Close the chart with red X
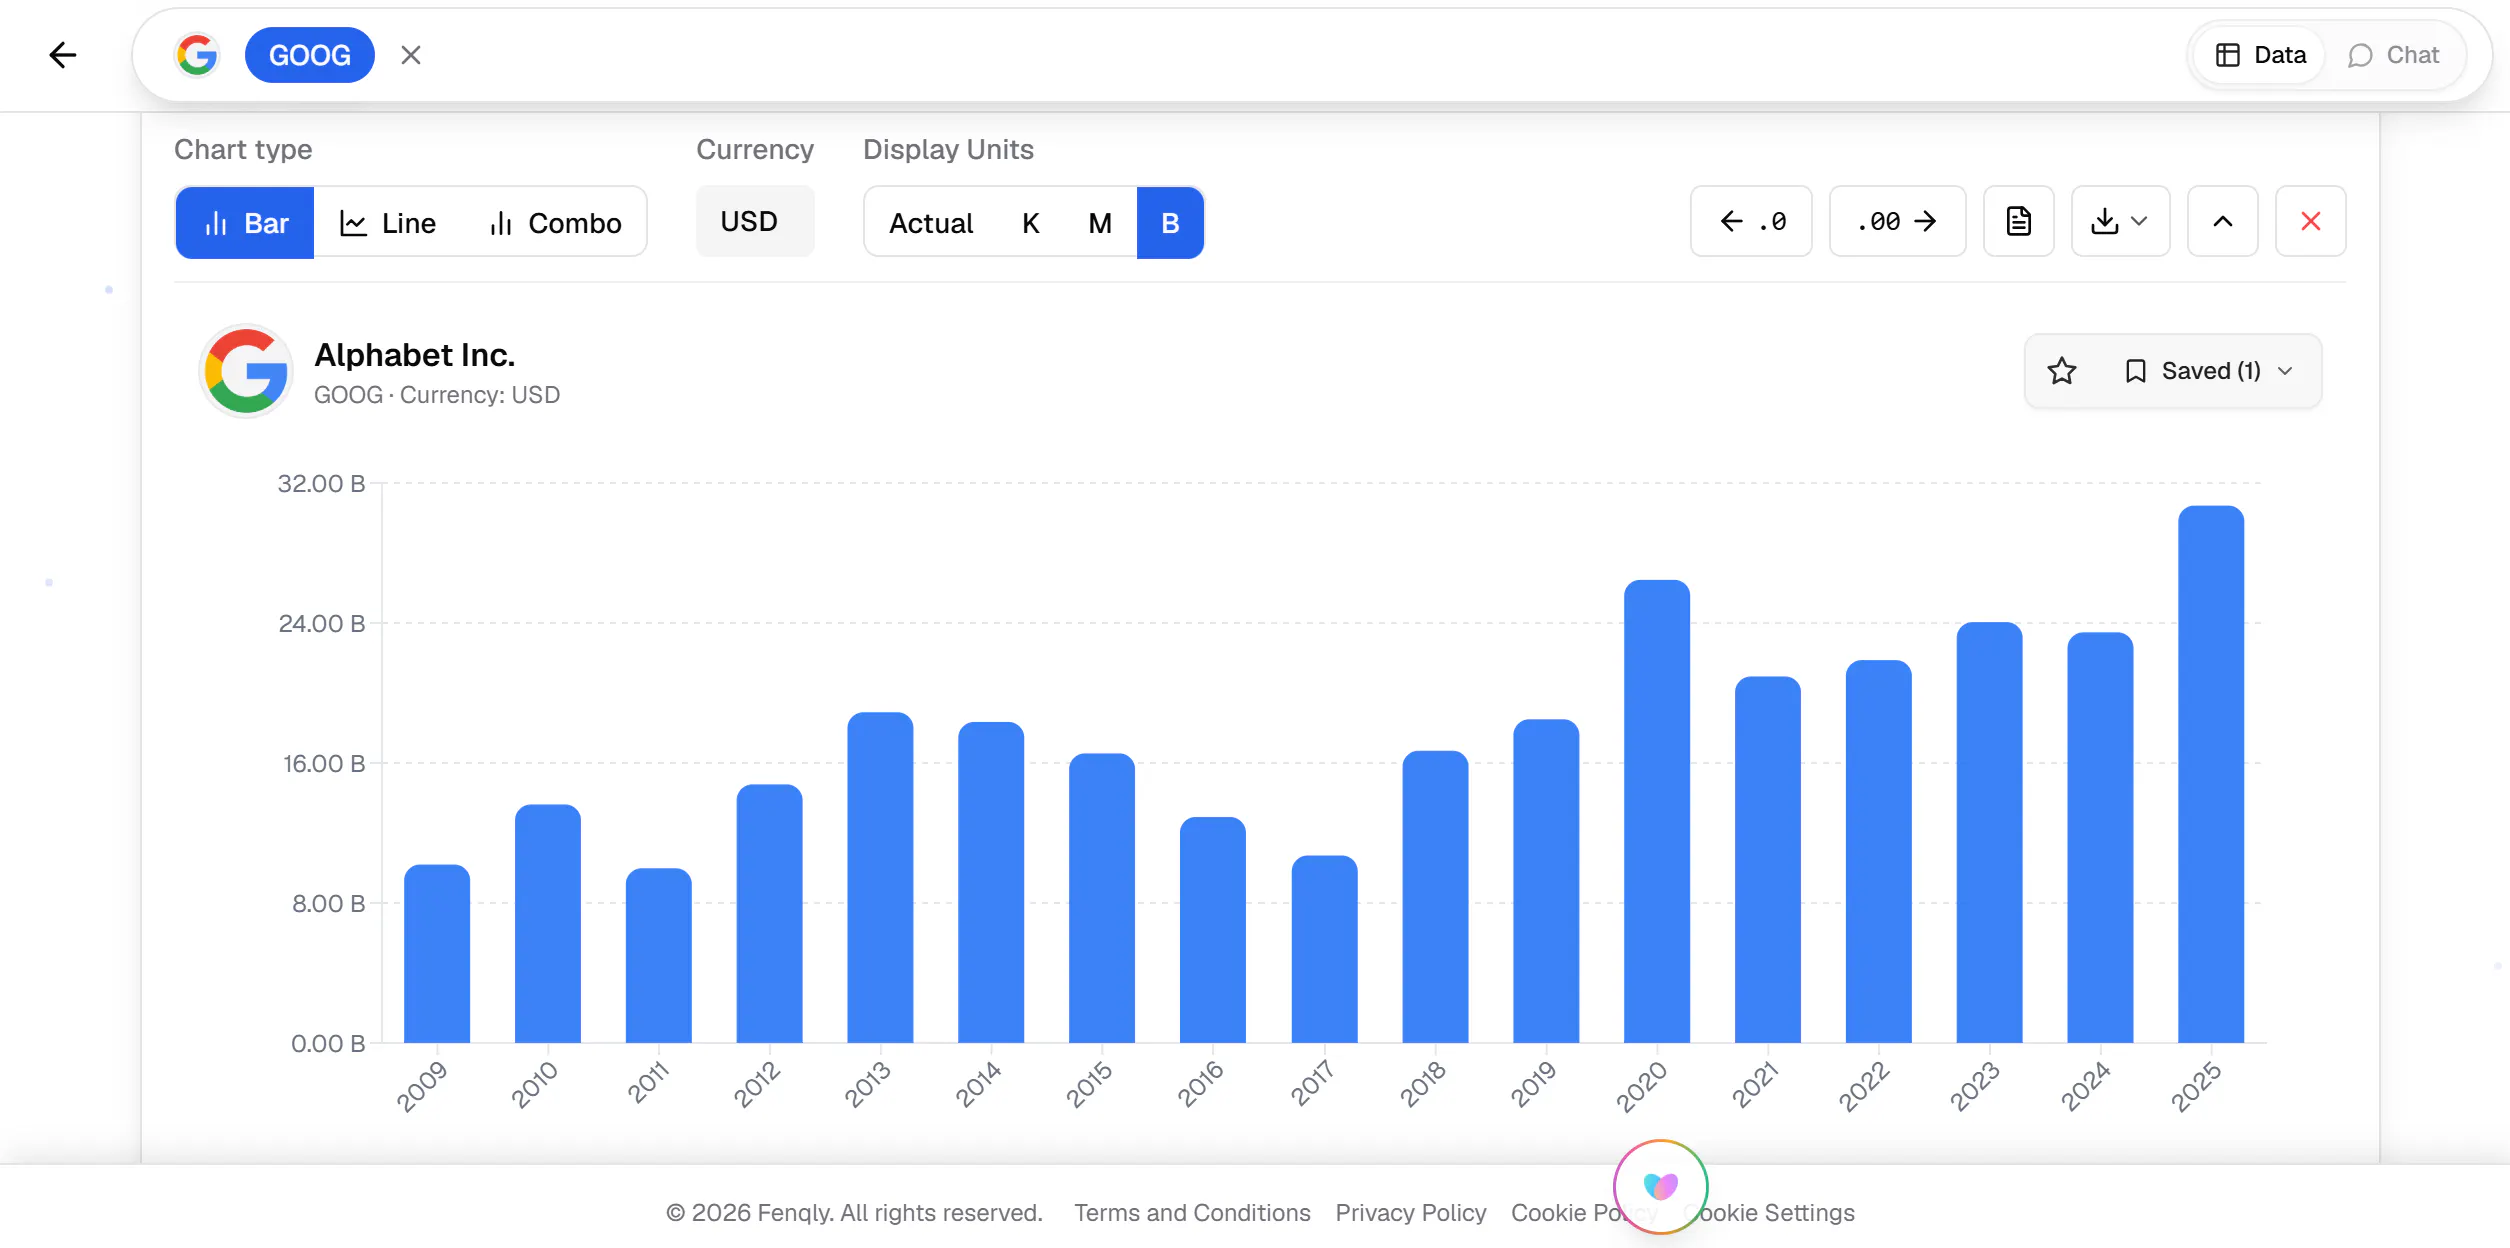 (2310, 221)
